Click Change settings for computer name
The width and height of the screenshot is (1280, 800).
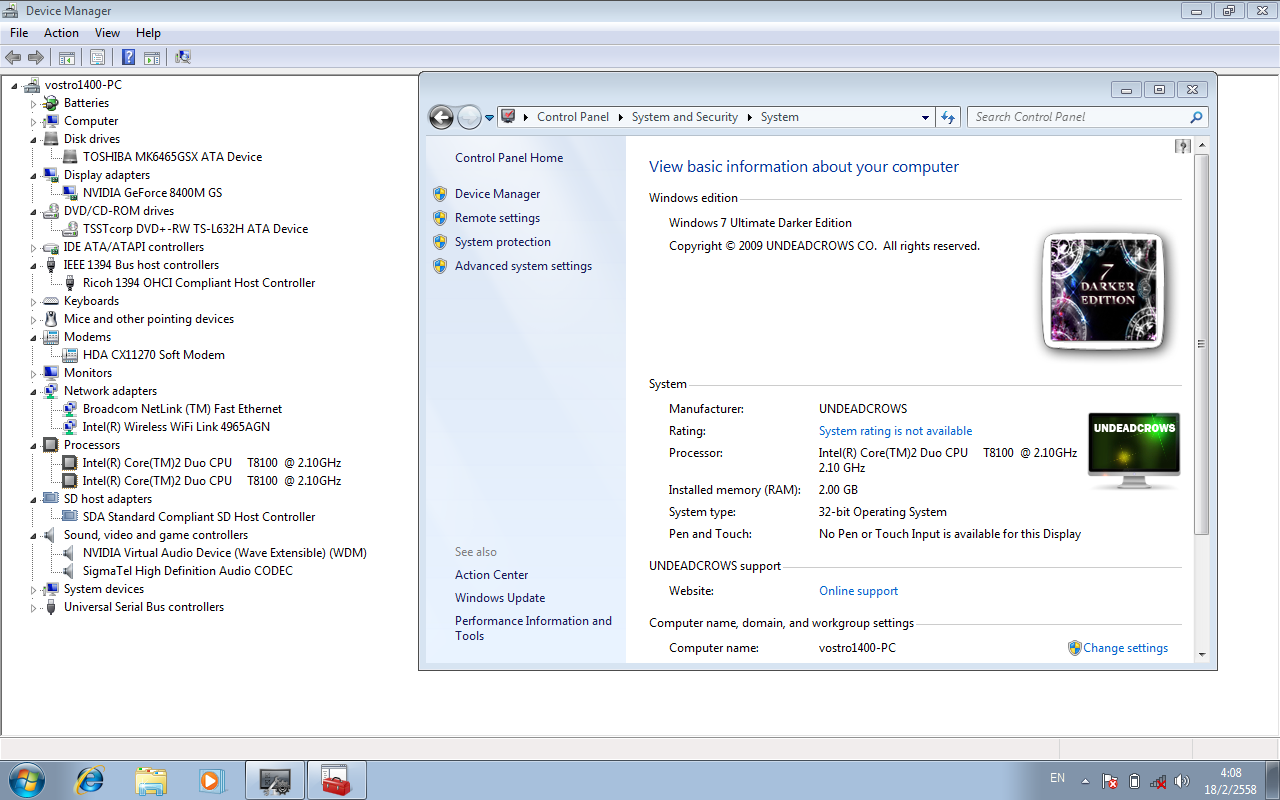tap(1125, 648)
